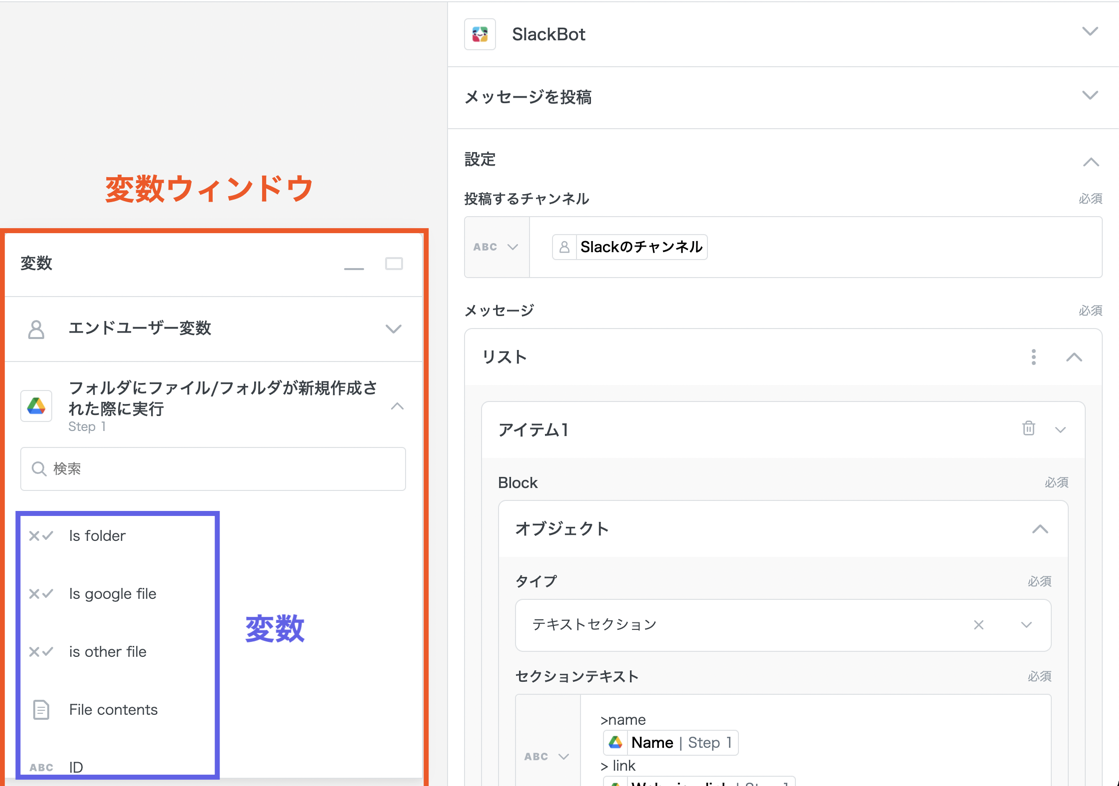Select the Is google file variable
The width and height of the screenshot is (1119, 786).
pyautogui.click(x=112, y=594)
